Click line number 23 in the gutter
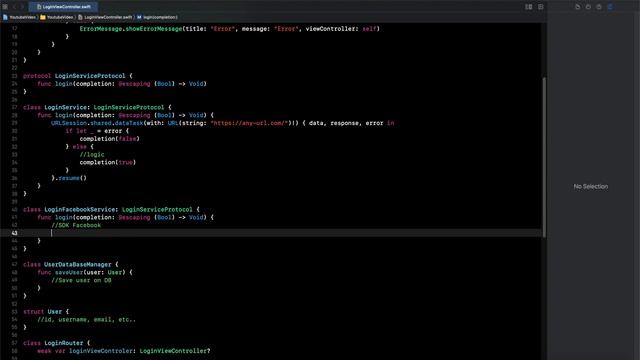 pos(14,76)
